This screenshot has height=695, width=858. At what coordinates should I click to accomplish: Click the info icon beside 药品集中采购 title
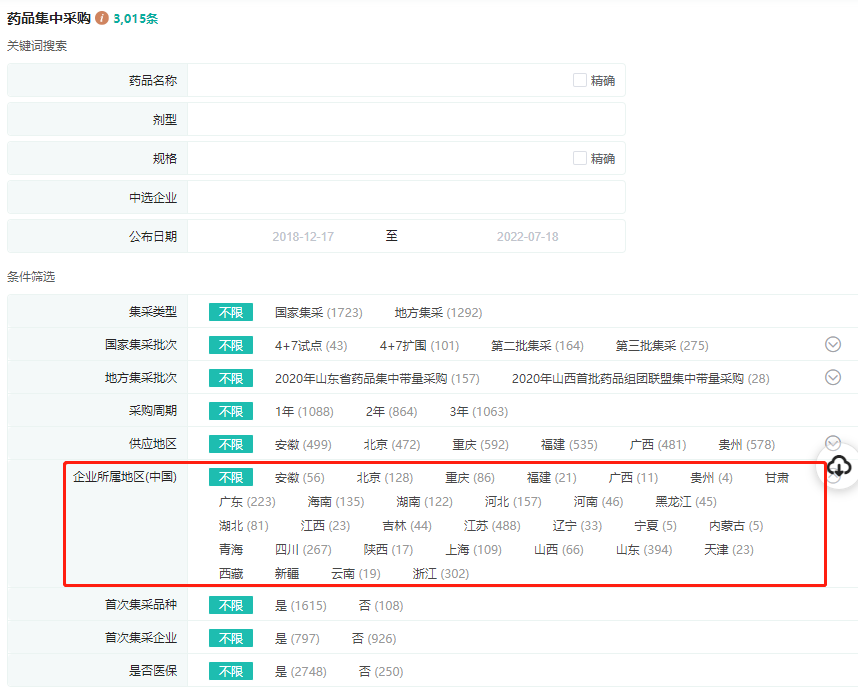click(102, 18)
